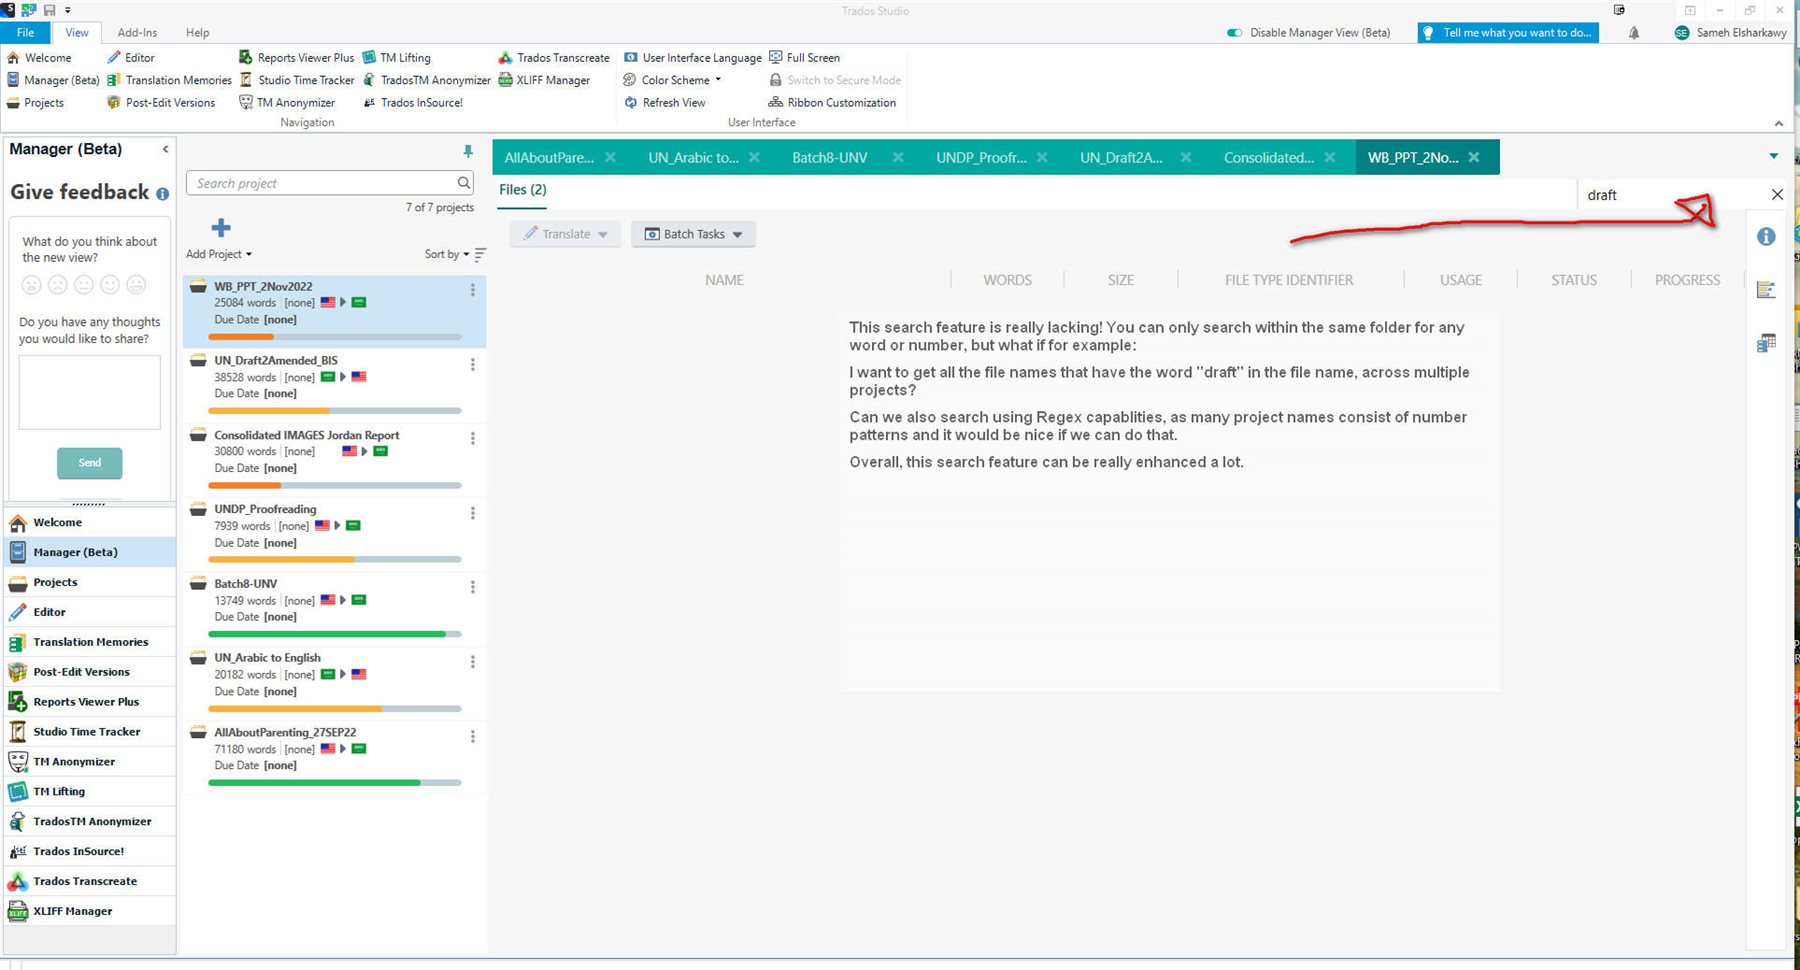The width and height of the screenshot is (1800, 970).
Task: Switch to UNDP_Proofr... project tab
Action: click(x=981, y=157)
